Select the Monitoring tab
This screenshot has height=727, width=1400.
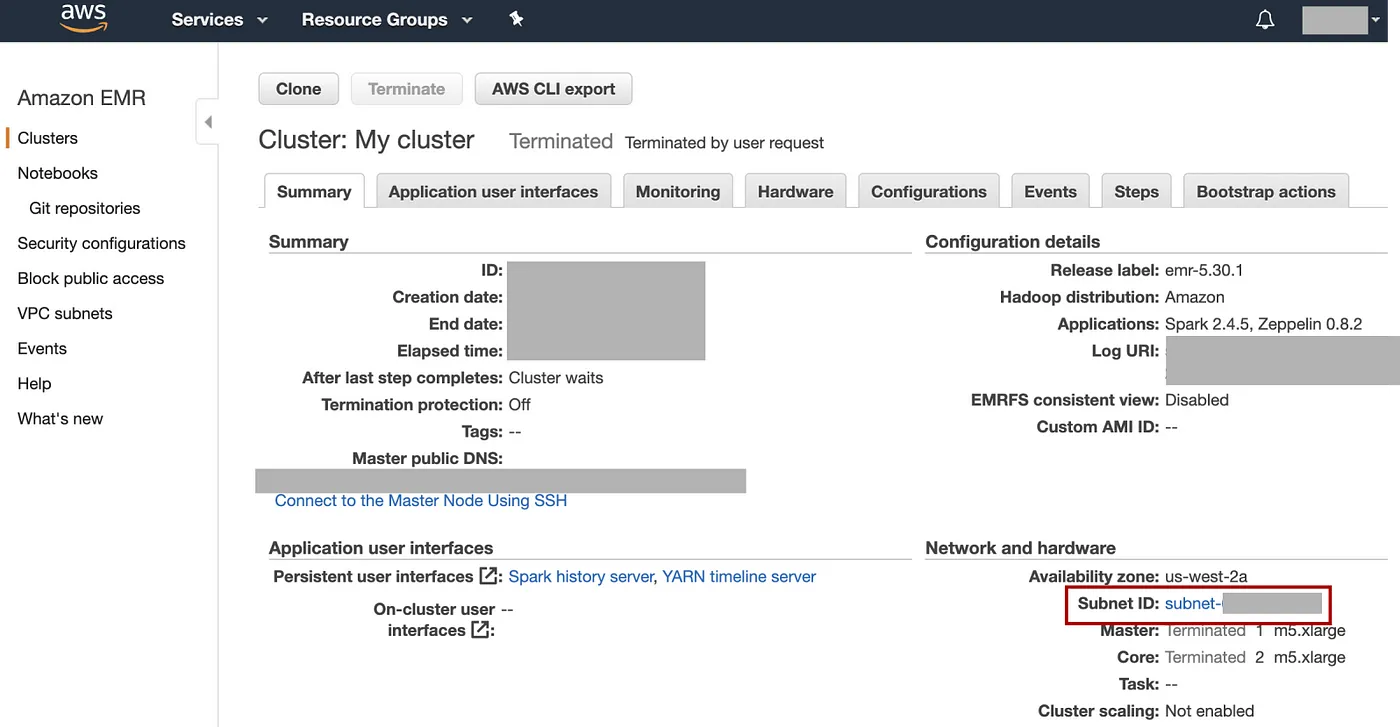pos(677,192)
